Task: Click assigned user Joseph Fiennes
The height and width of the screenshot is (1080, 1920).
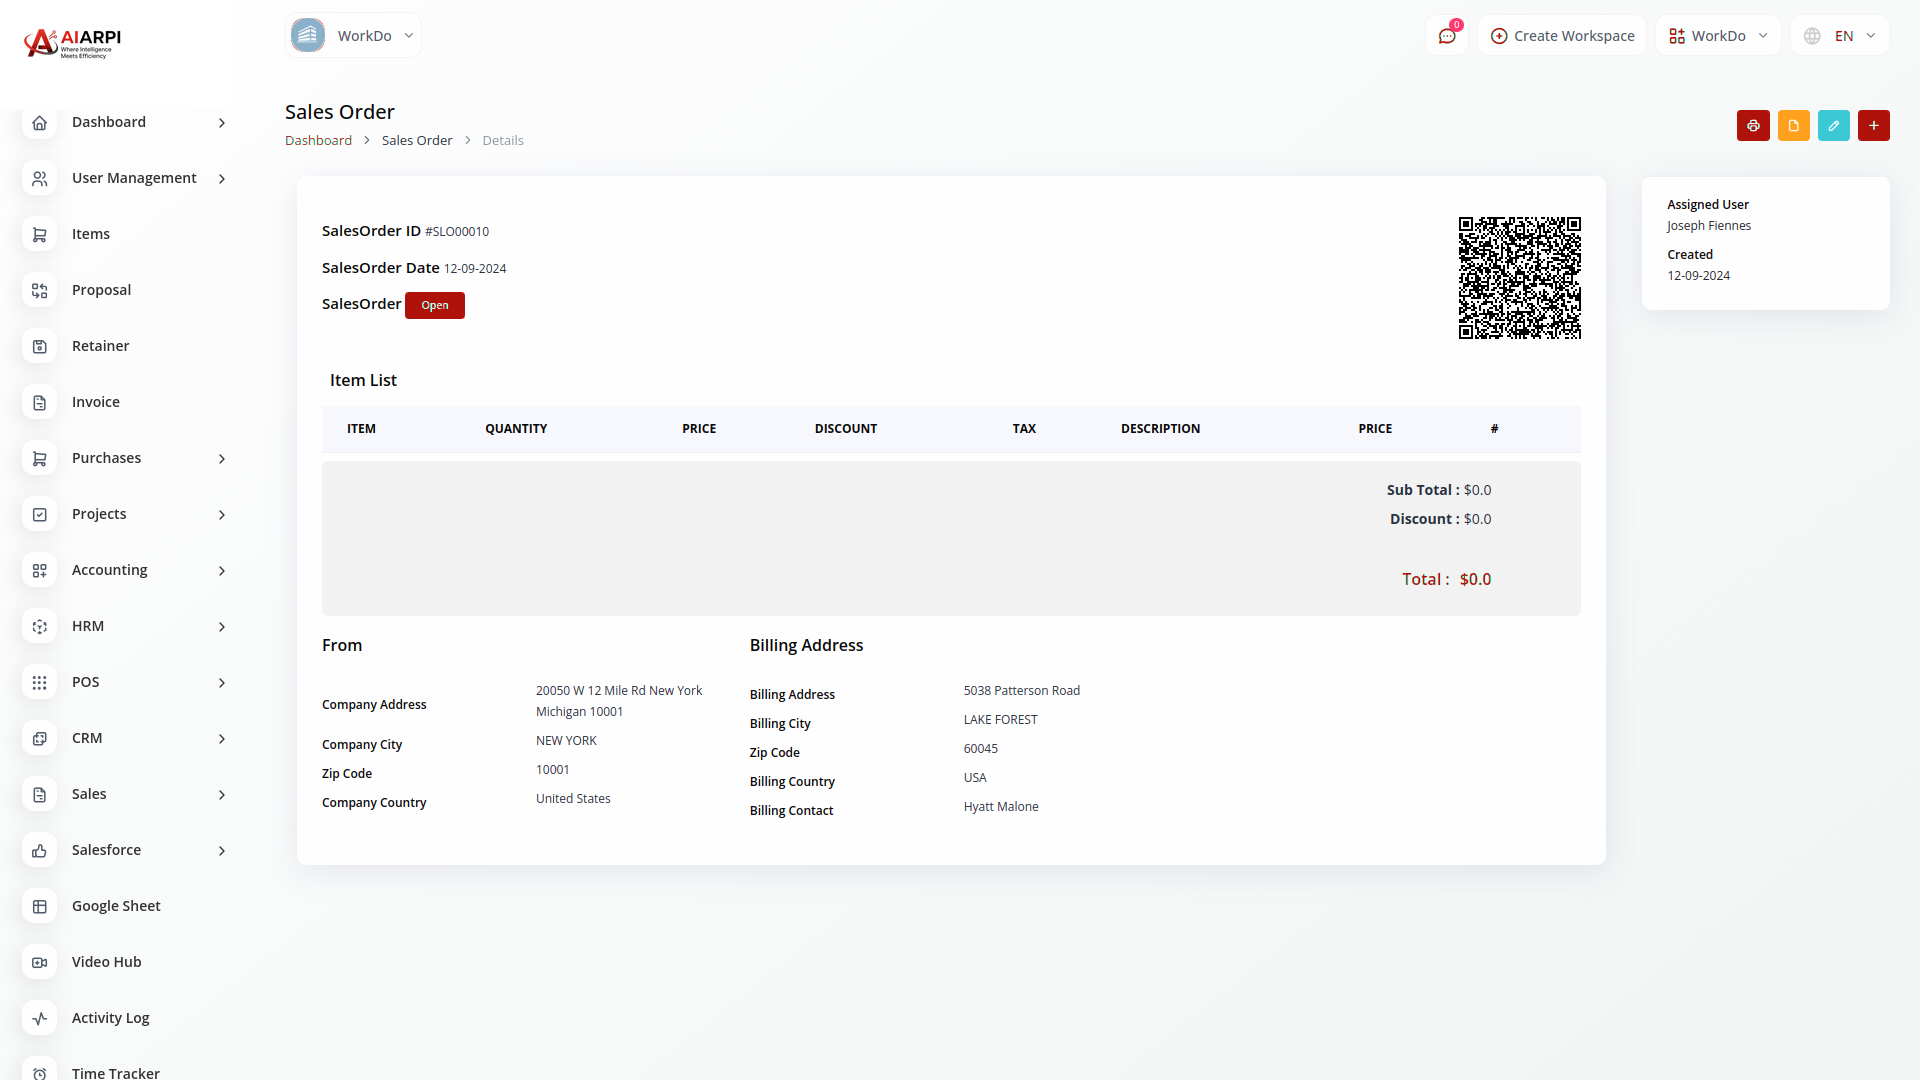Action: (x=1709, y=226)
